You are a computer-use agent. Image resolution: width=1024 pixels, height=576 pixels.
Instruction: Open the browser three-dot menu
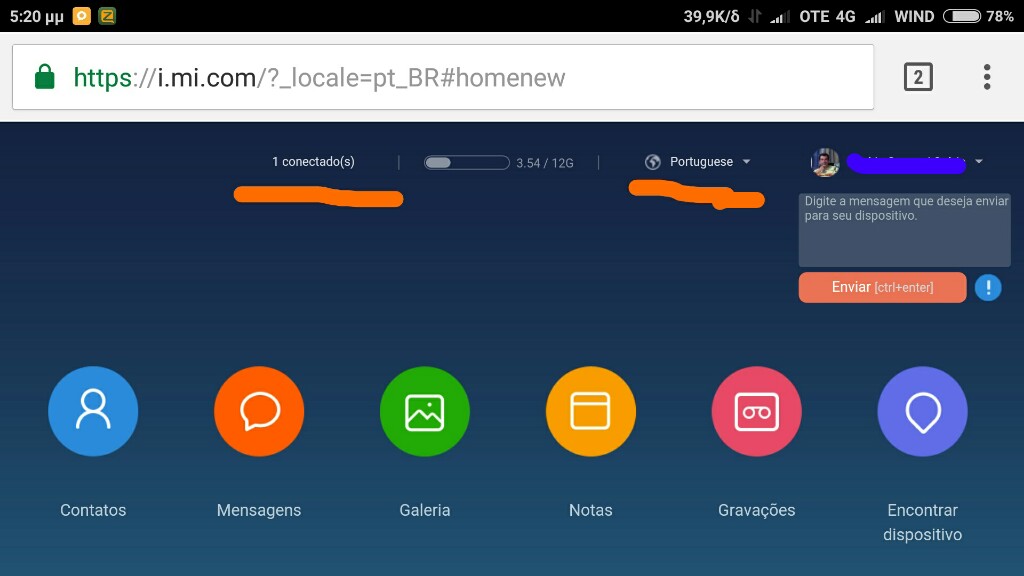click(987, 77)
